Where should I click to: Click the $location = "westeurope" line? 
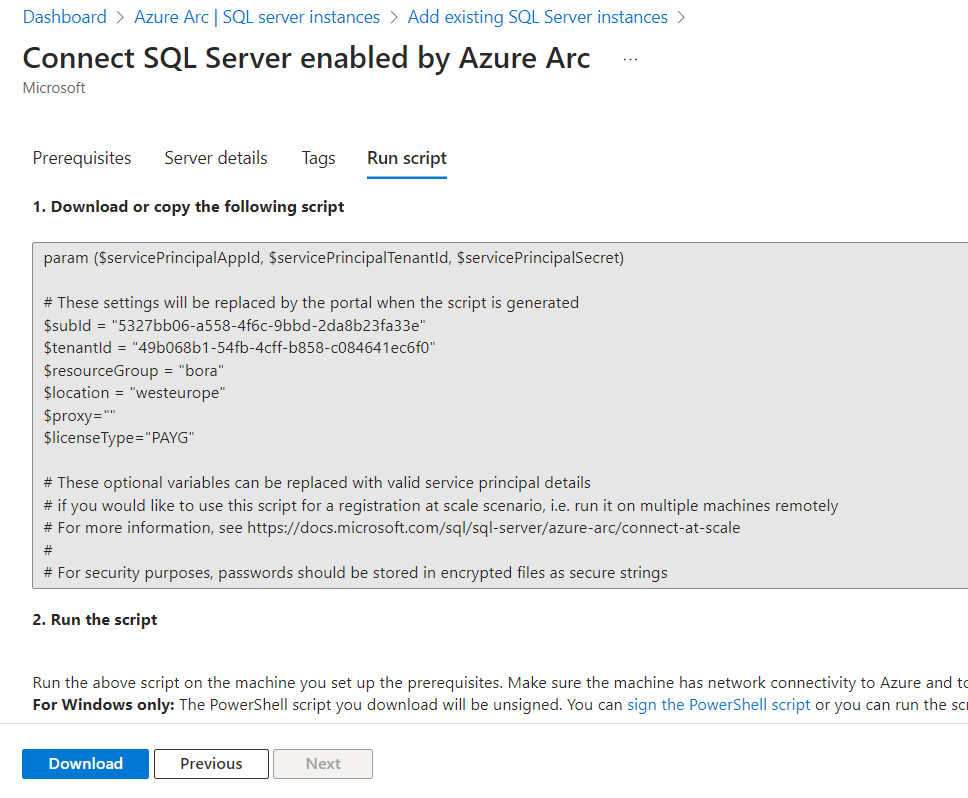pyautogui.click(x=134, y=392)
